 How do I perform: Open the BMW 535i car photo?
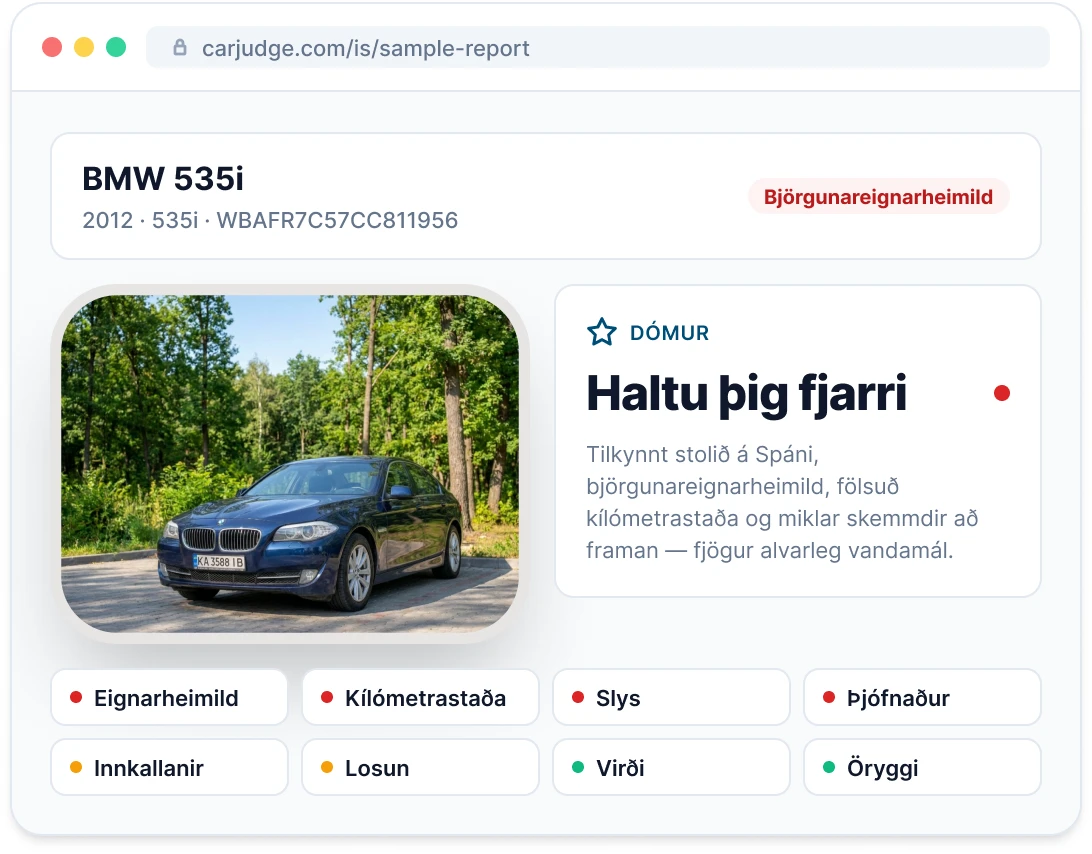point(290,464)
